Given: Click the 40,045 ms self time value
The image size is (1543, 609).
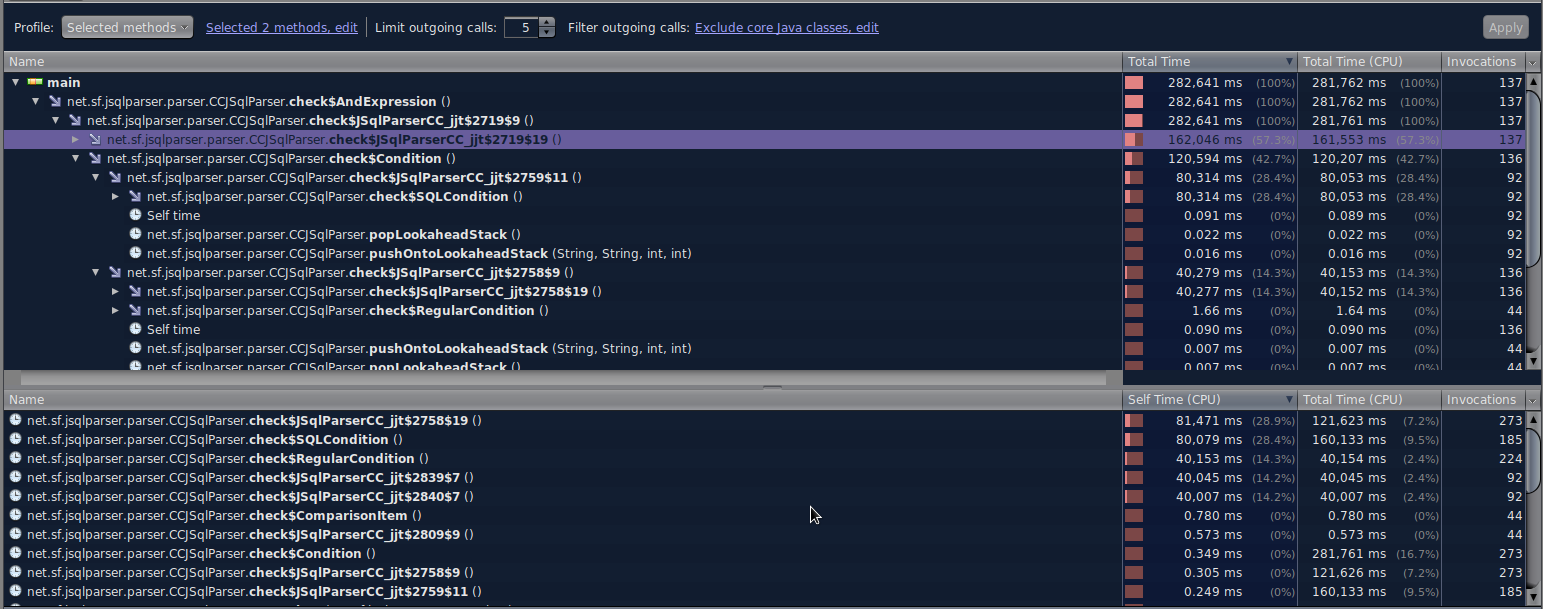Looking at the screenshot, I should (1208, 478).
